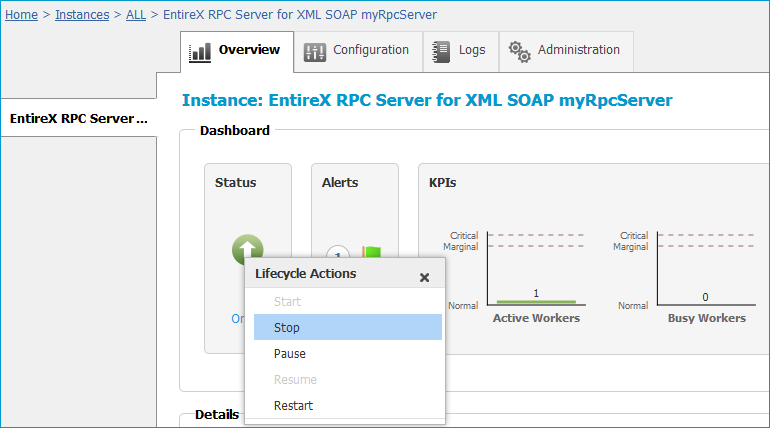
Task: Click the breadcrumb text EntireX RPC Server for XML SOAP myRpcServer
Action: (x=300, y=15)
